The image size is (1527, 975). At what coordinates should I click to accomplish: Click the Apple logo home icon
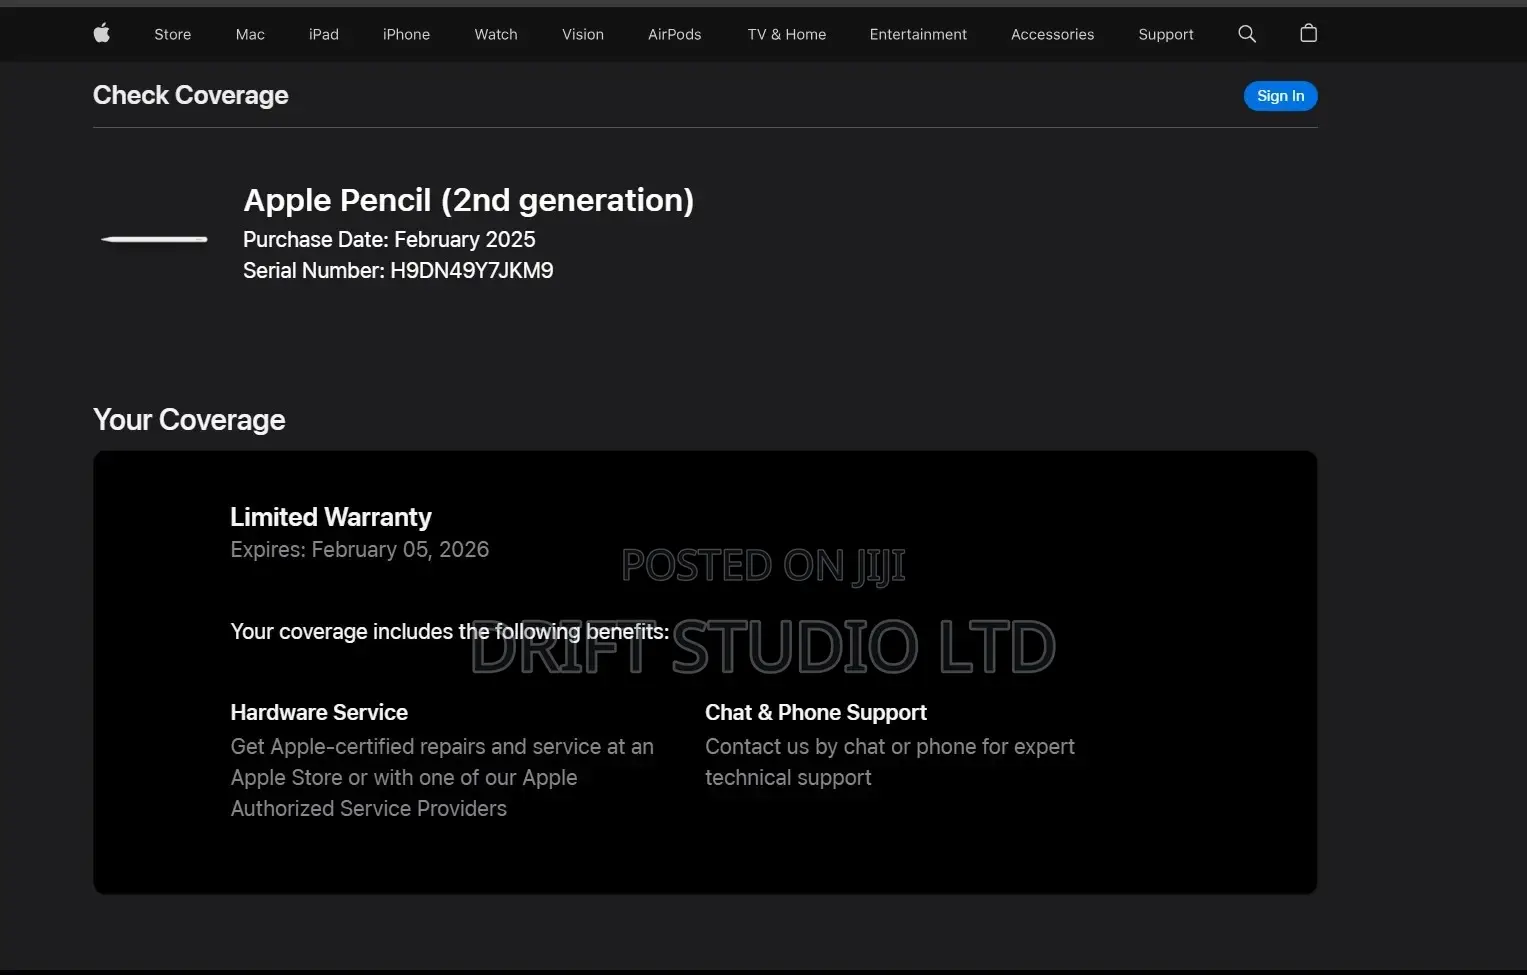pos(101,34)
